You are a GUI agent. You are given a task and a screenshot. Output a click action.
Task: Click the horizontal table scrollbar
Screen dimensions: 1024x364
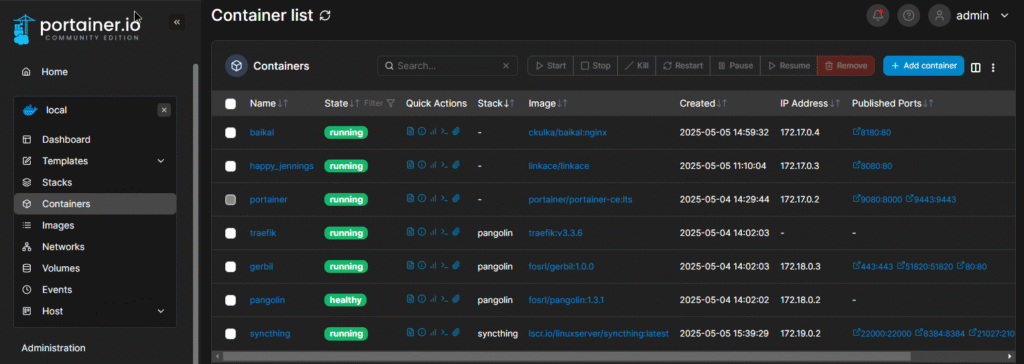pyautogui.click(x=566, y=357)
